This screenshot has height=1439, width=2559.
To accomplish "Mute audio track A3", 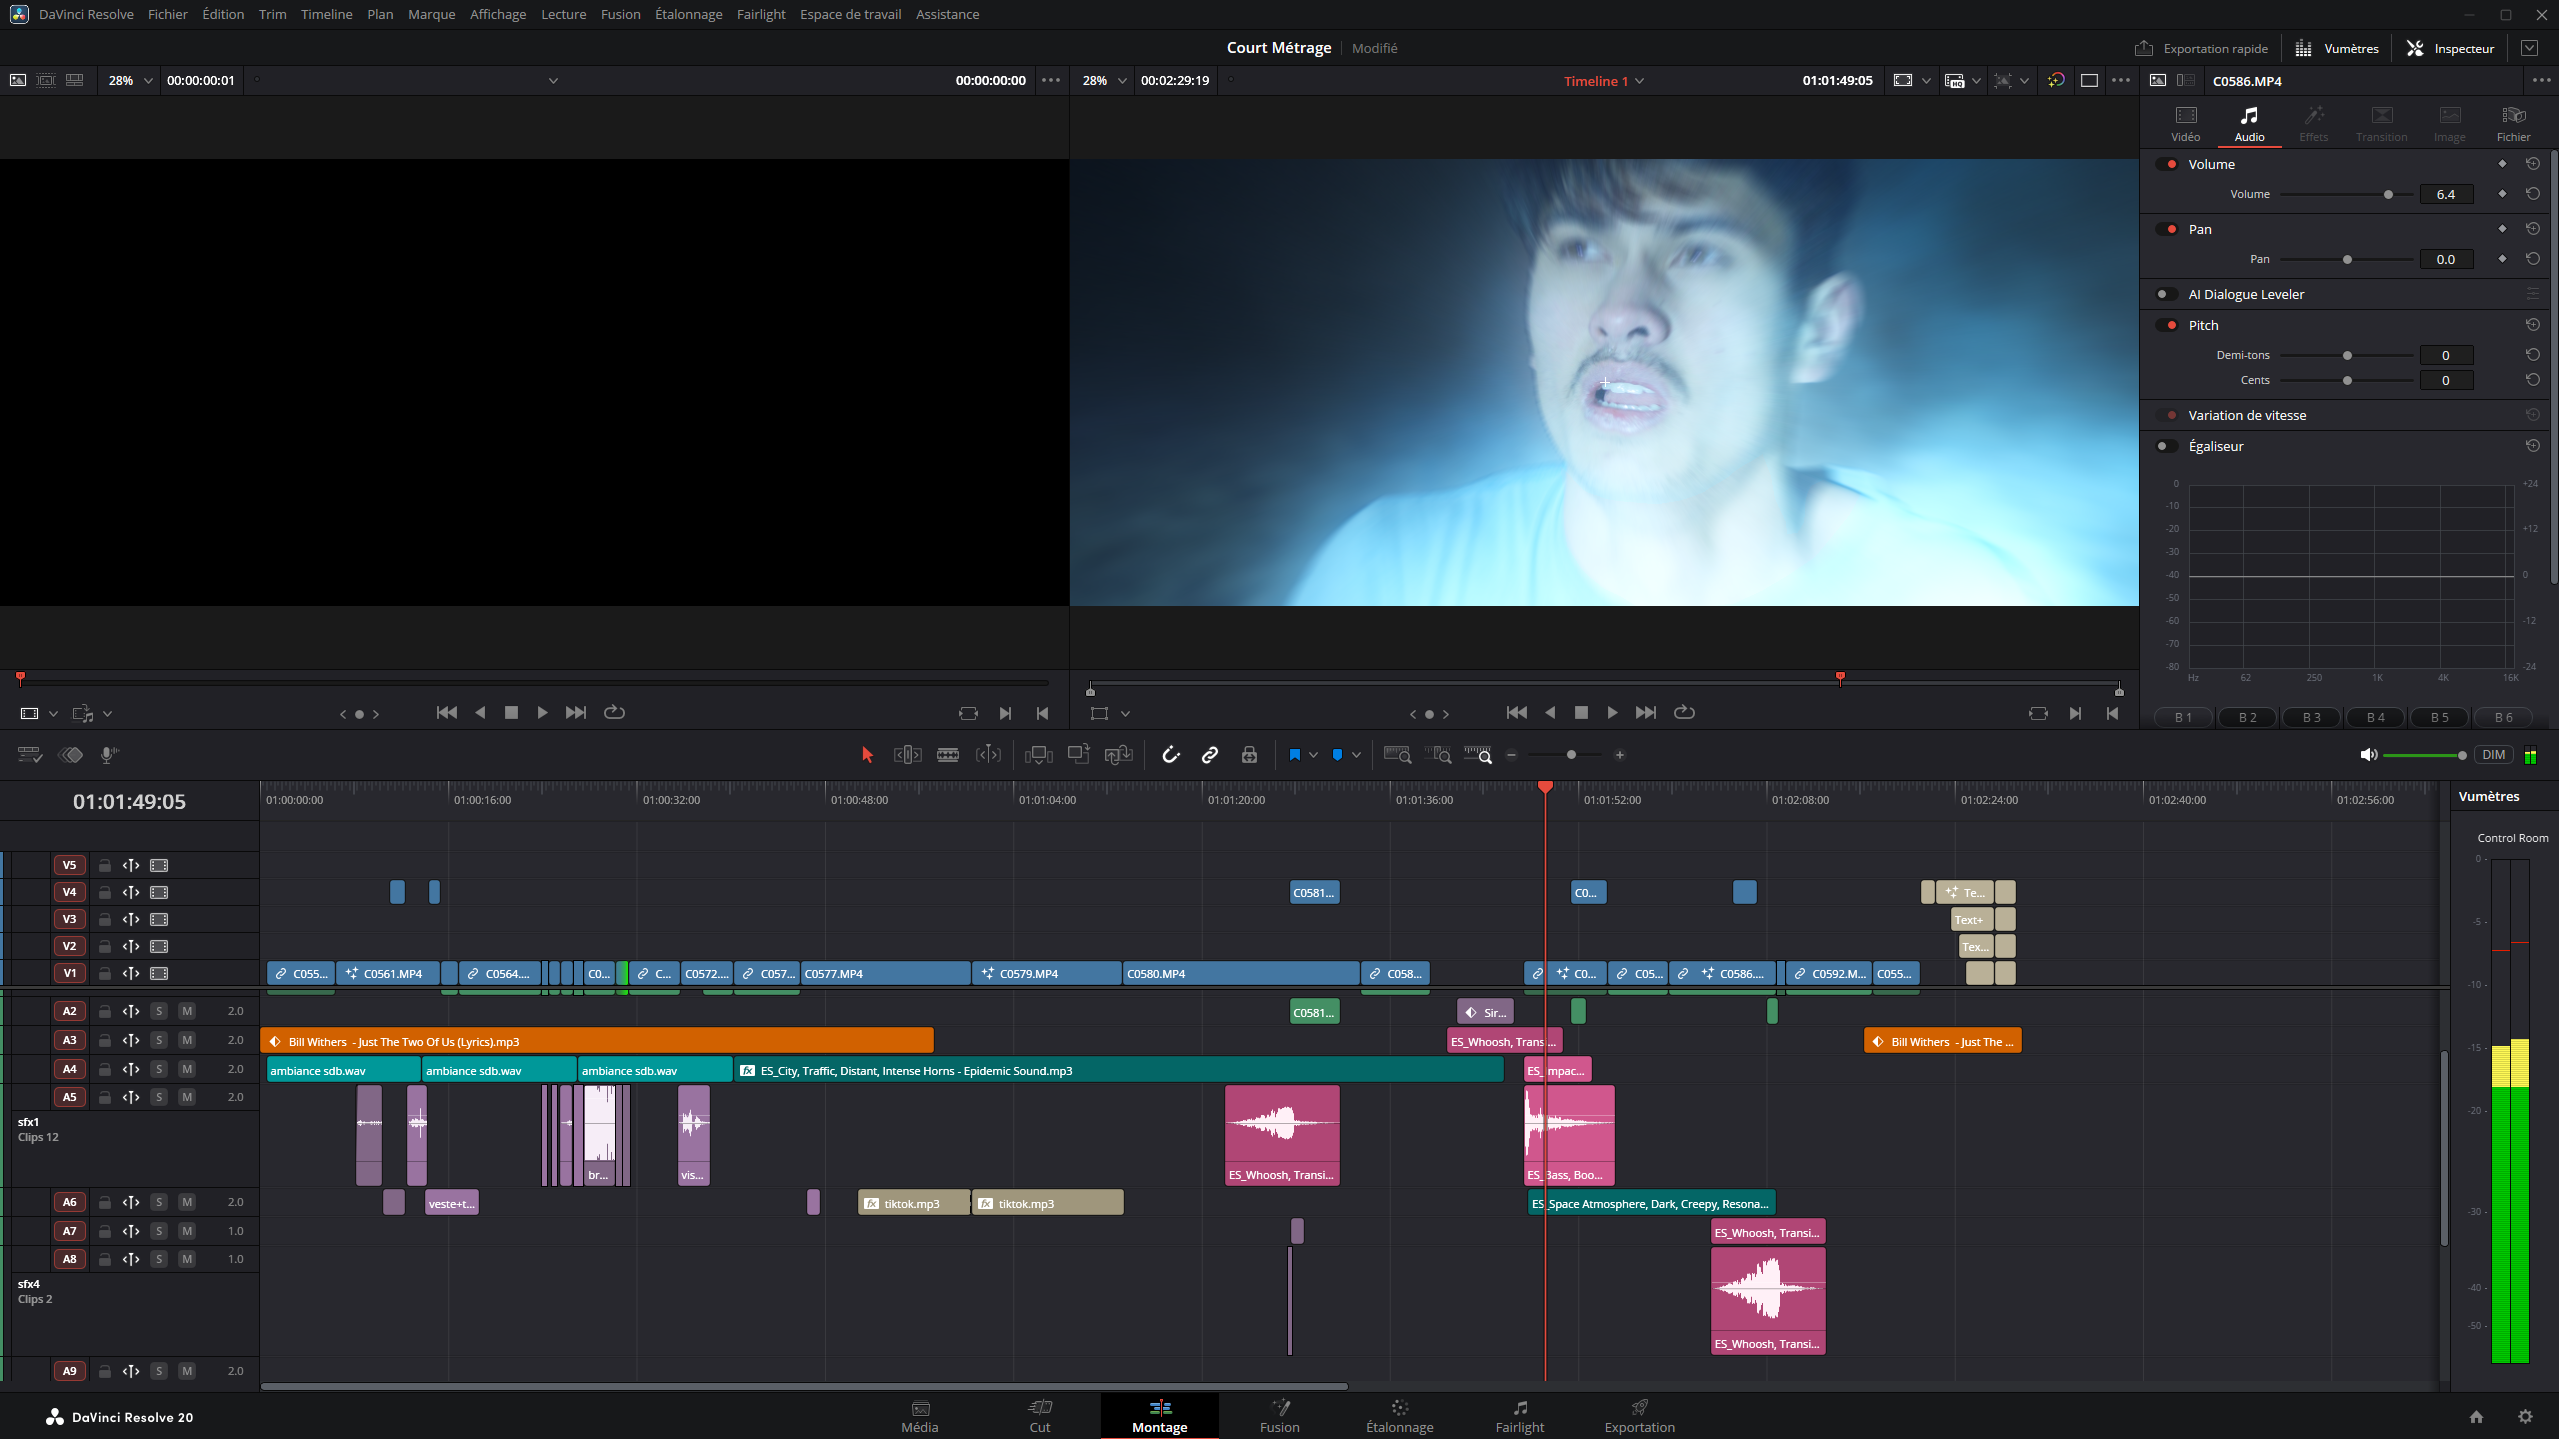I will pos(186,1040).
